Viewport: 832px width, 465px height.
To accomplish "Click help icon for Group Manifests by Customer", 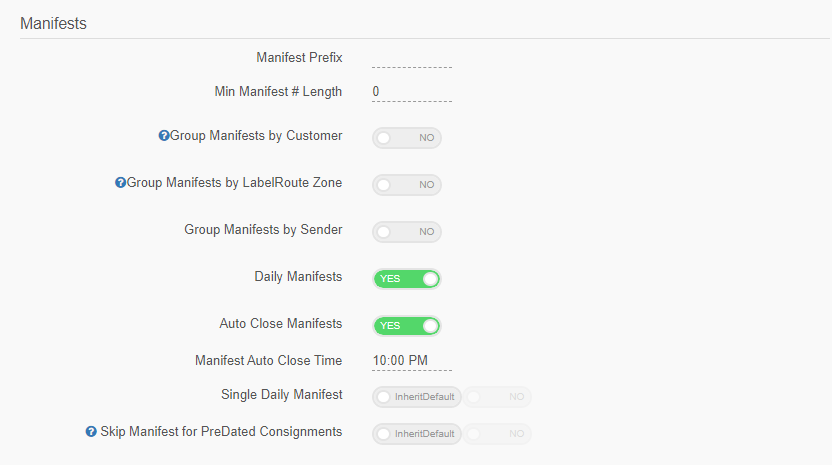I will (164, 136).
